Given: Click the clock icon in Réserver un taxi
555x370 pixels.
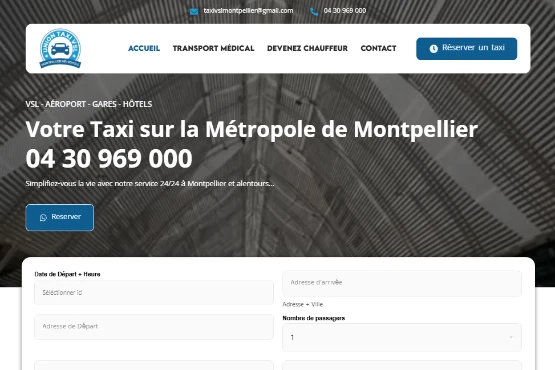Looking at the screenshot, I should coord(434,49).
